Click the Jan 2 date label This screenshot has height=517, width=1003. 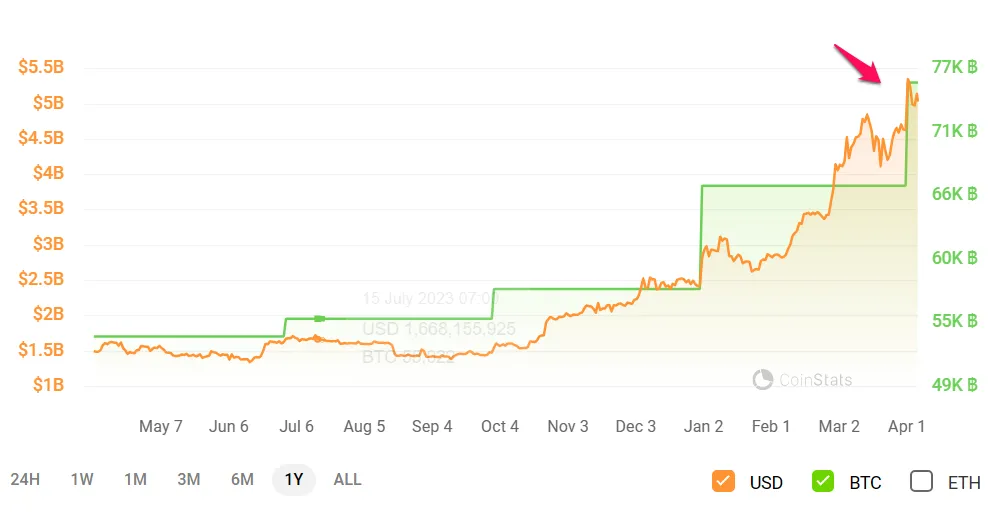[x=704, y=426]
